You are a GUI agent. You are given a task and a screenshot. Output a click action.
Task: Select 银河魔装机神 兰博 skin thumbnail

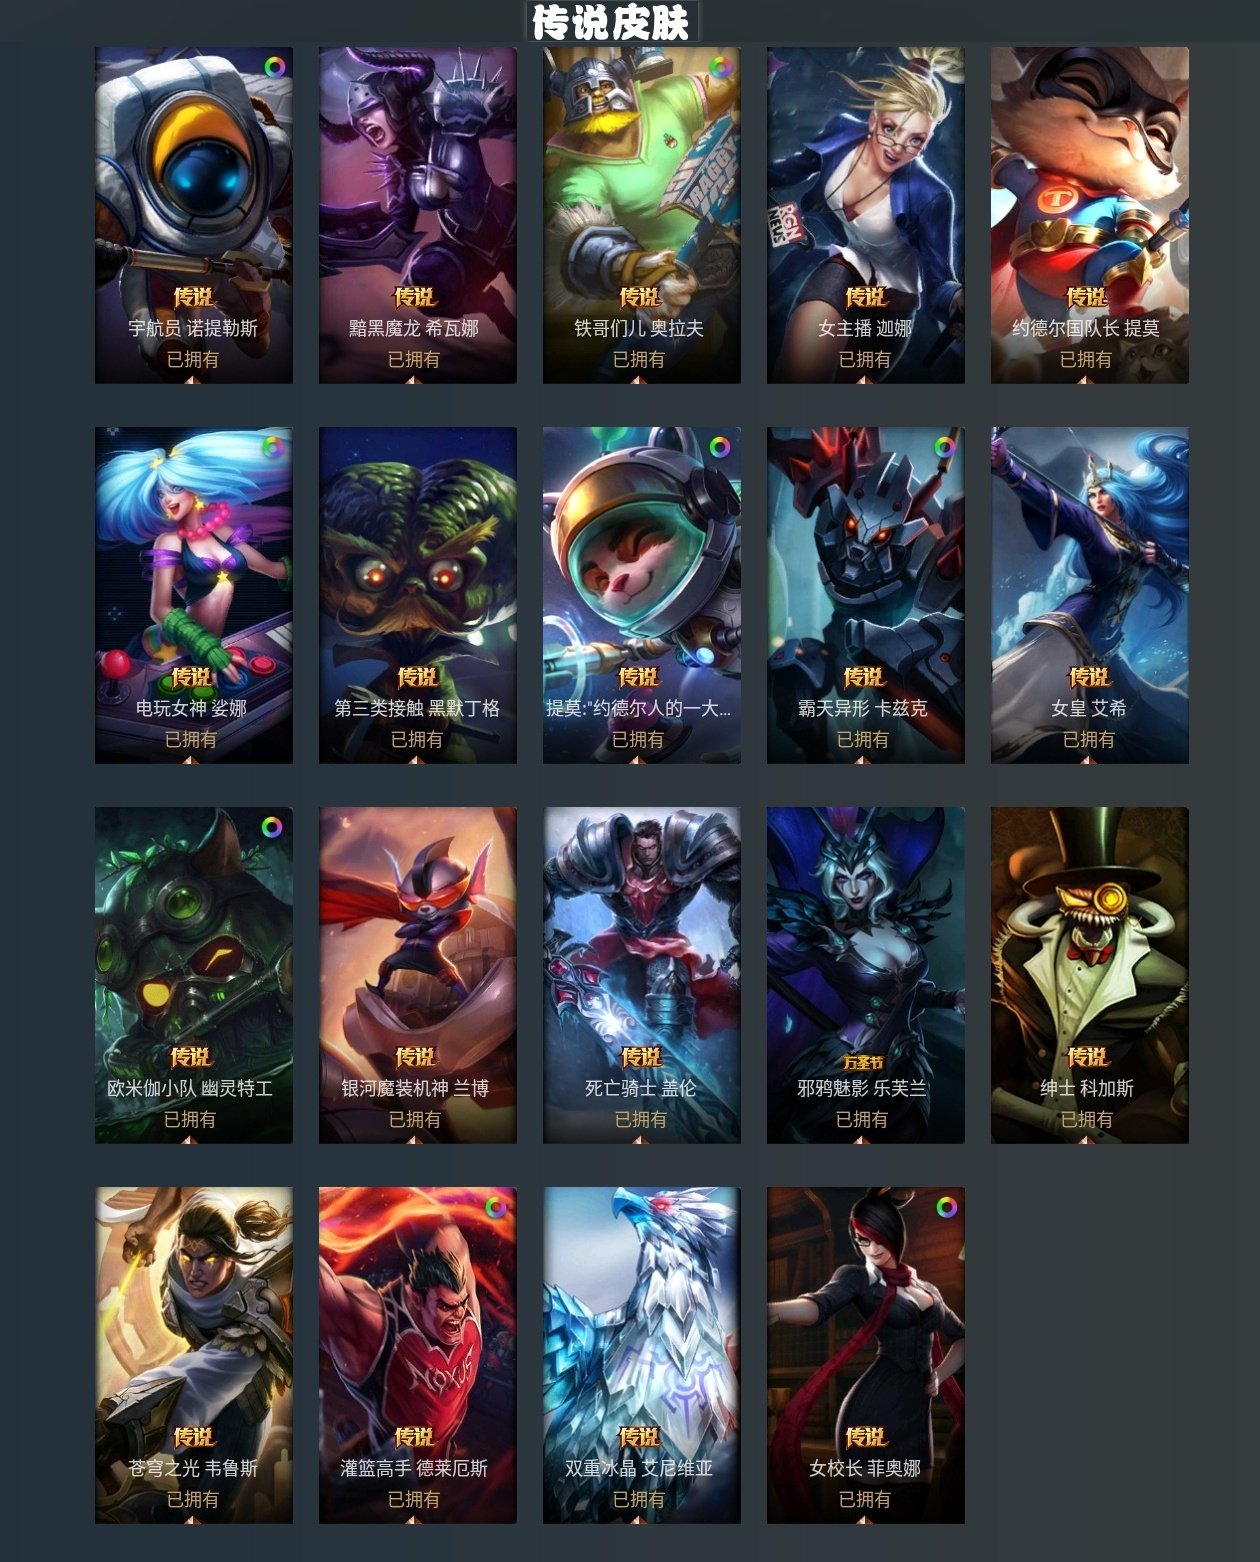click(418, 975)
